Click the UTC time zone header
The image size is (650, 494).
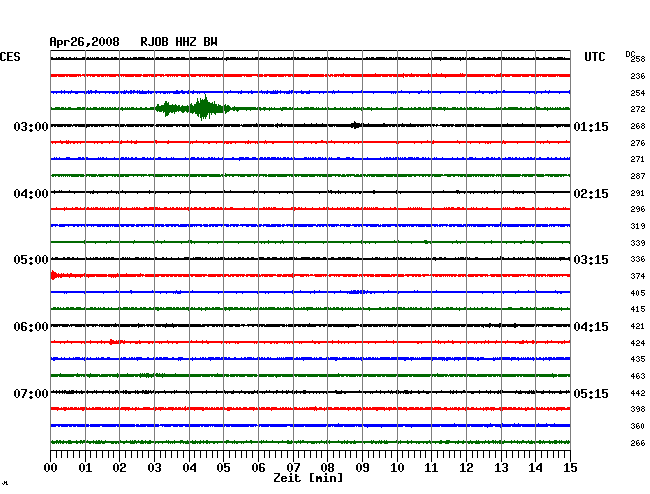pyautogui.click(x=594, y=57)
